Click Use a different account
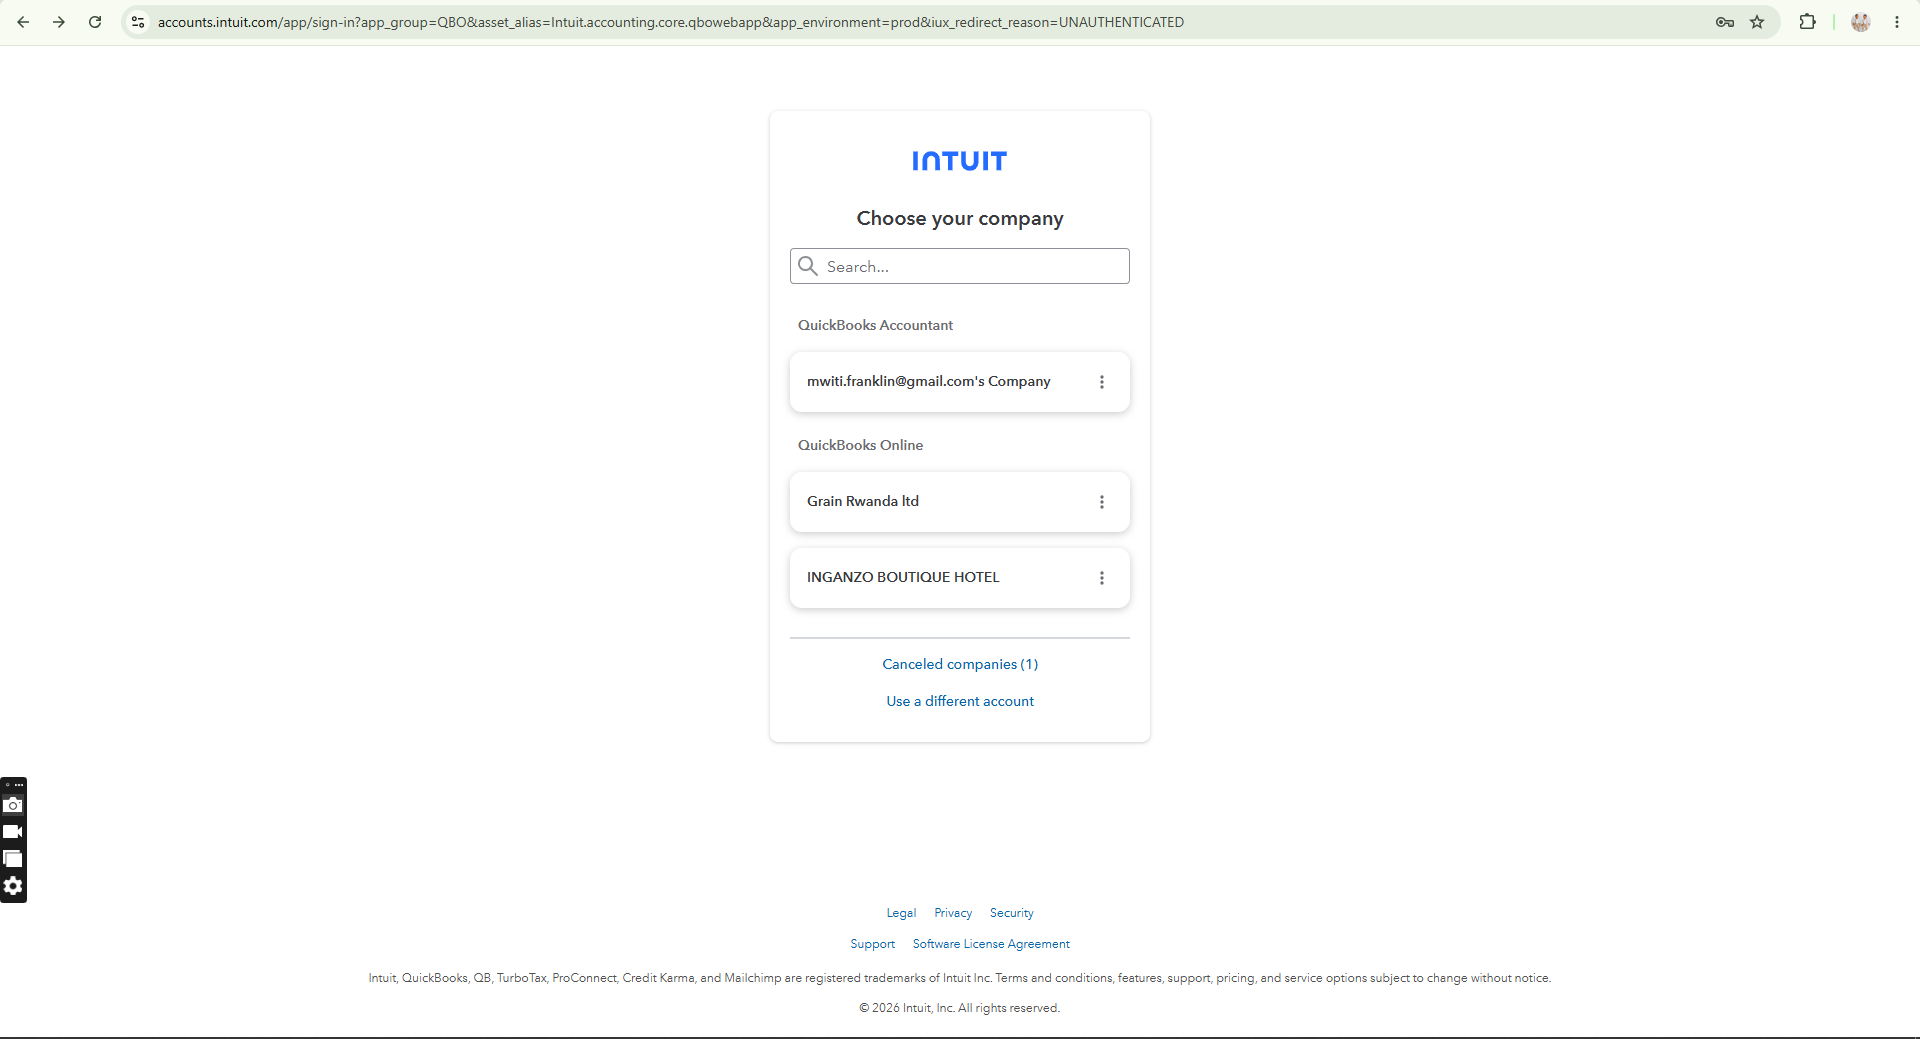The image size is (1920, 1039). pos(960,701)
